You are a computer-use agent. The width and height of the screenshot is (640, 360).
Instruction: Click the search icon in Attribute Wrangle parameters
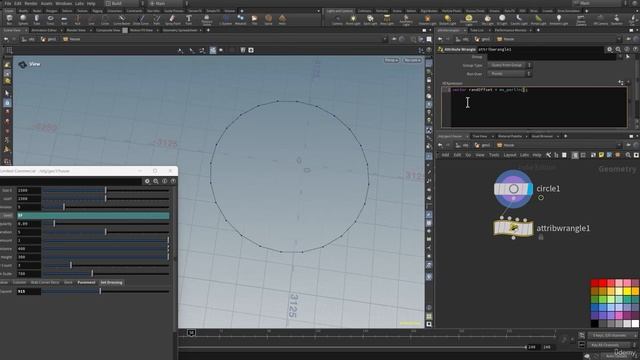point(618,49)
